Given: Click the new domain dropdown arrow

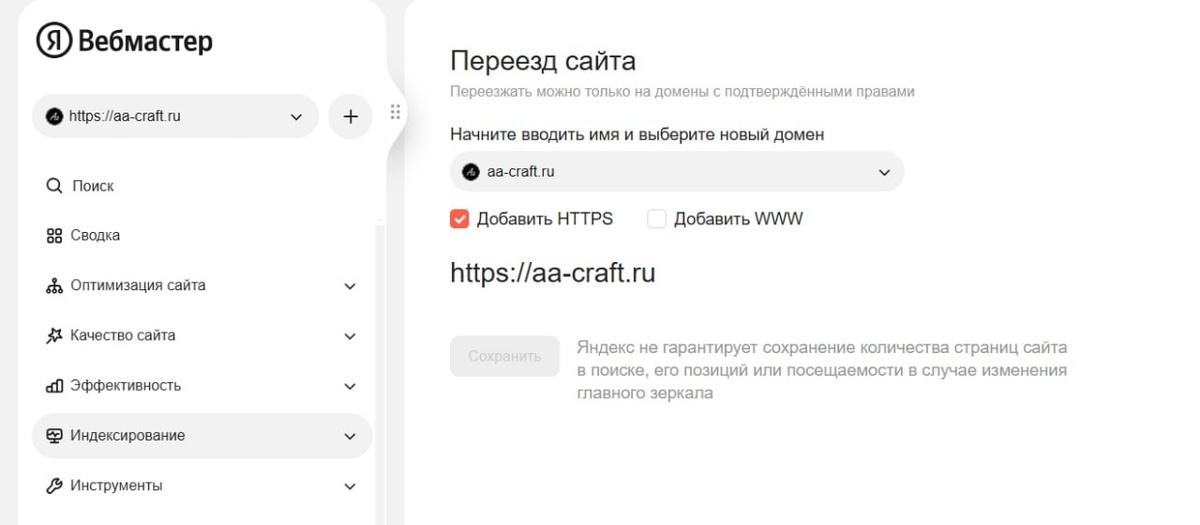Looking at the screenshot, I should coord(884,172).
